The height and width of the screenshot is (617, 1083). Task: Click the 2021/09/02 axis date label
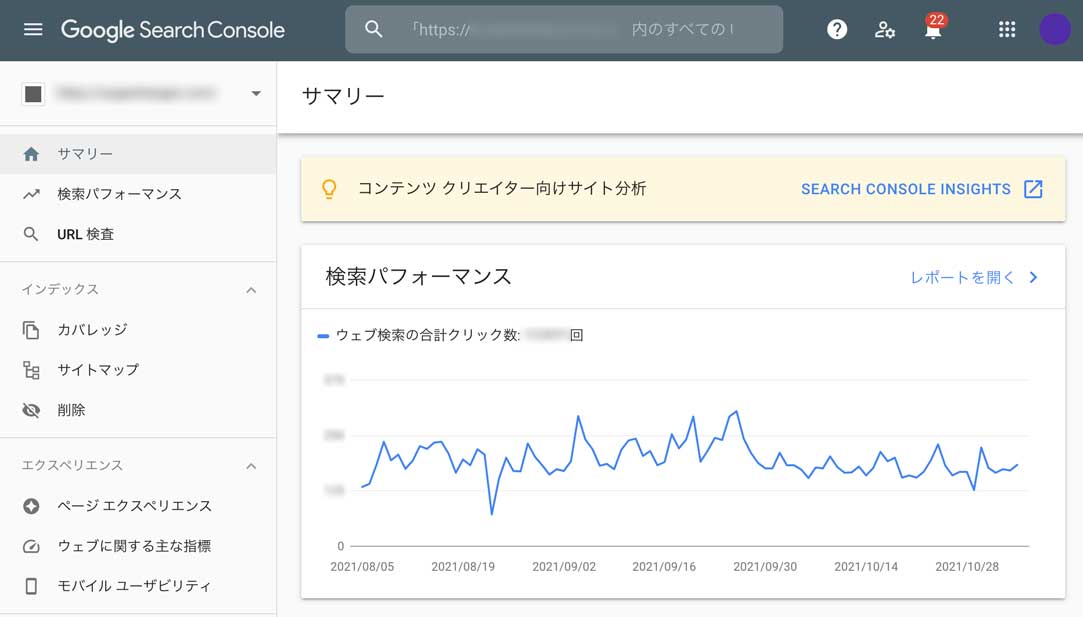tap(564, 567)
